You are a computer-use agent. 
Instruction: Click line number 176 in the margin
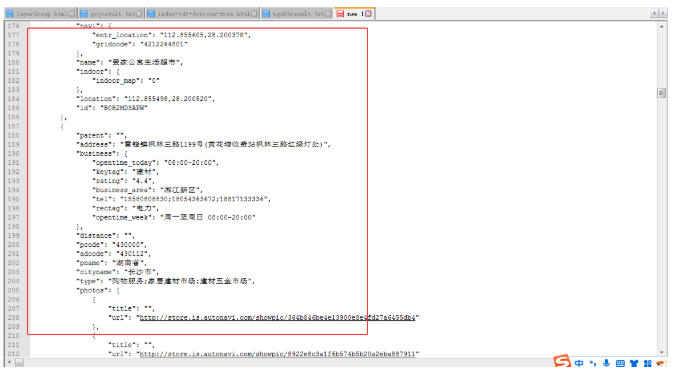pyautogui.click(x=13, y=26)
